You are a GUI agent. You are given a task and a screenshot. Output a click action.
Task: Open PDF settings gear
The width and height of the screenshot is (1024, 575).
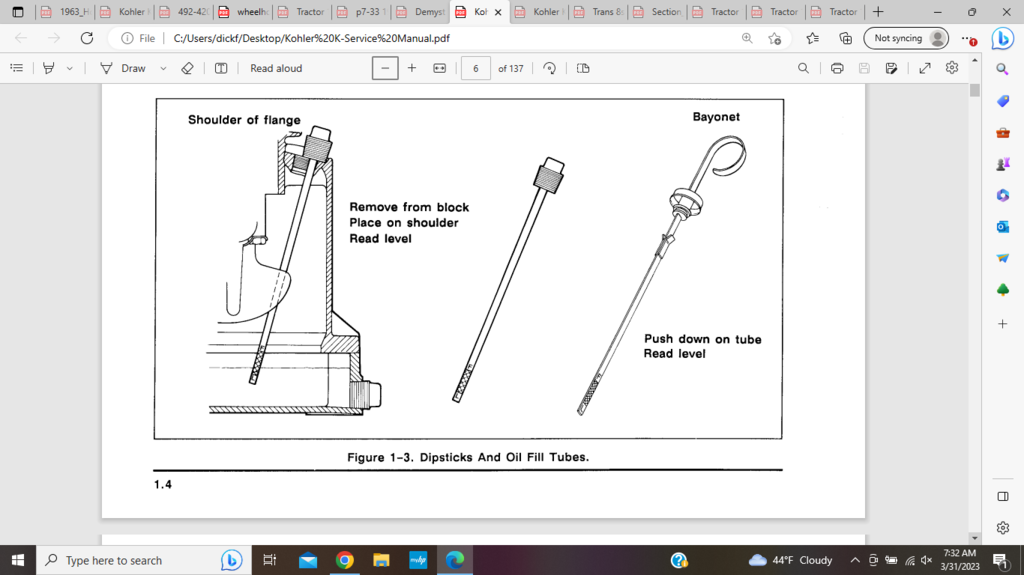[952, 68]
